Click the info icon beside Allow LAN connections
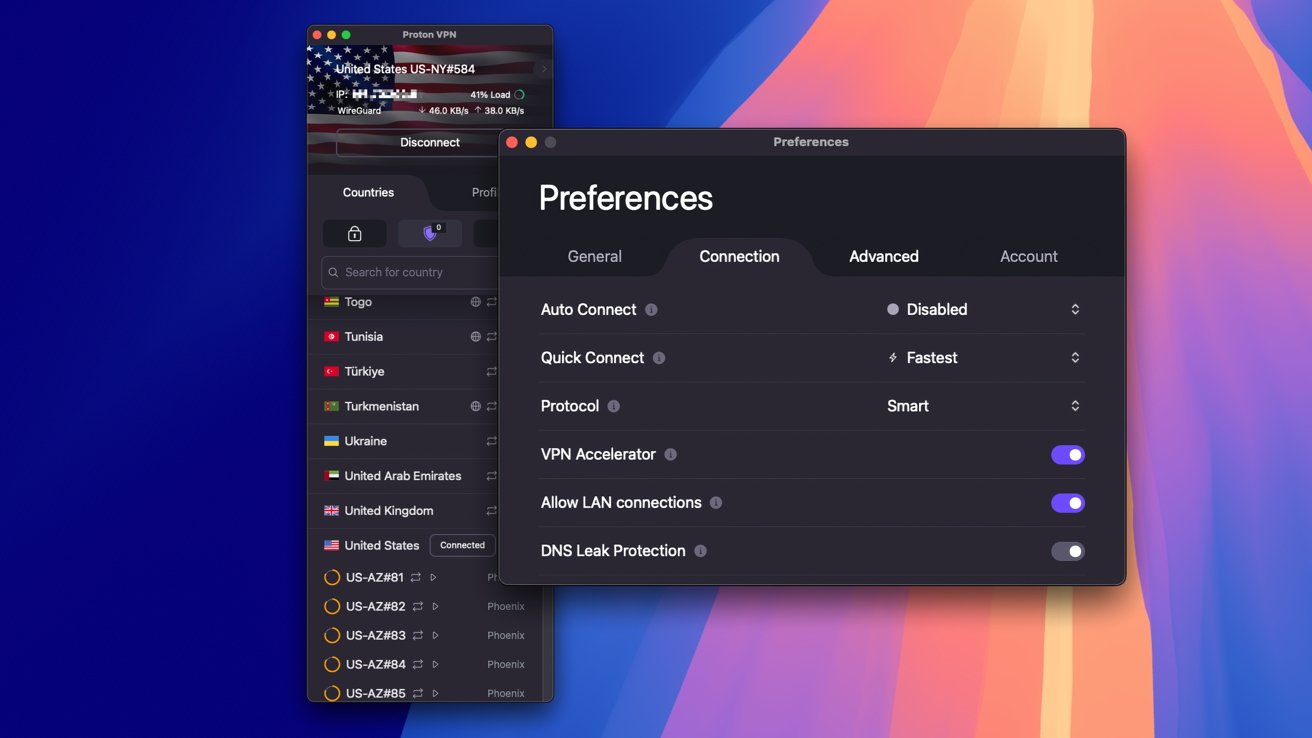The height and width of the screenshot is (738, 1312). pos(716,503)
